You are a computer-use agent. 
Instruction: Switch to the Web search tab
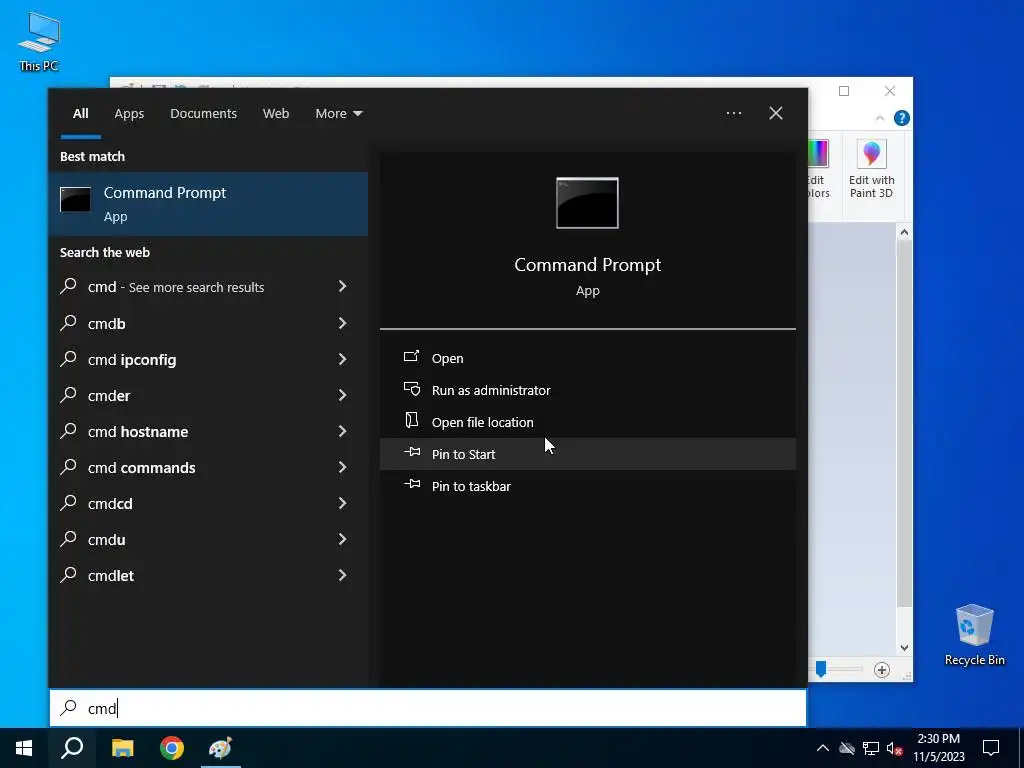(276, 114)
